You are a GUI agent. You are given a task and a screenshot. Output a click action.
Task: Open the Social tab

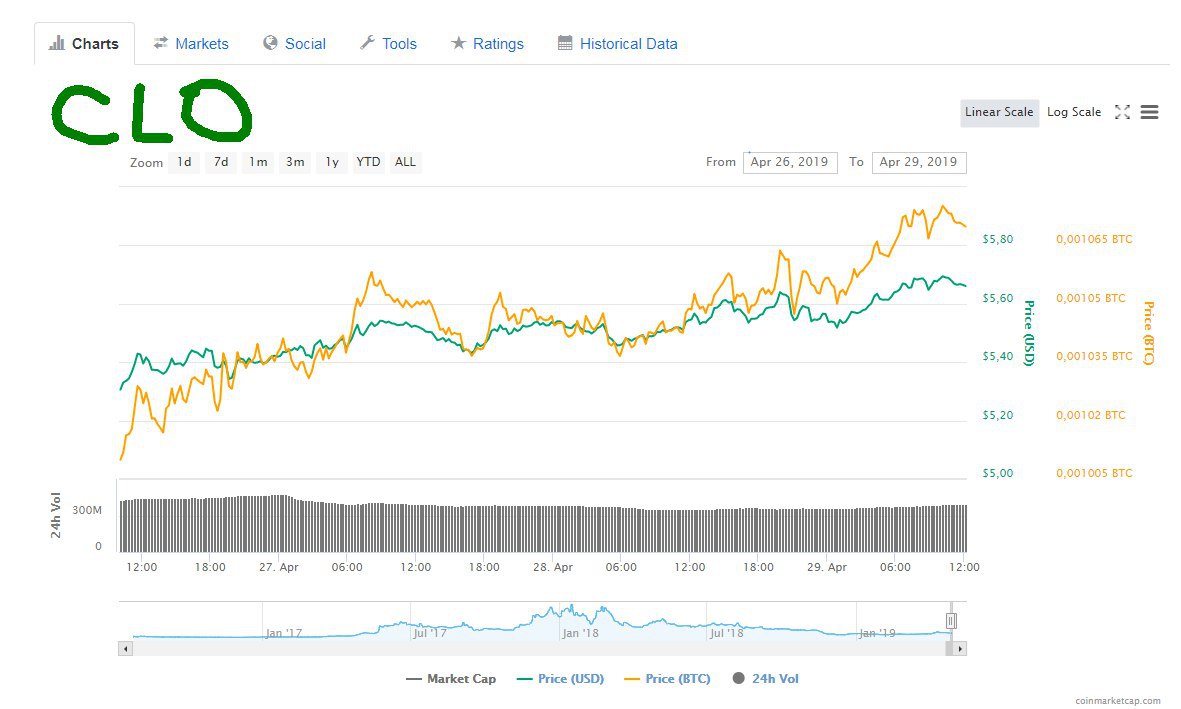pyautogui.click(x=294, y=44)
